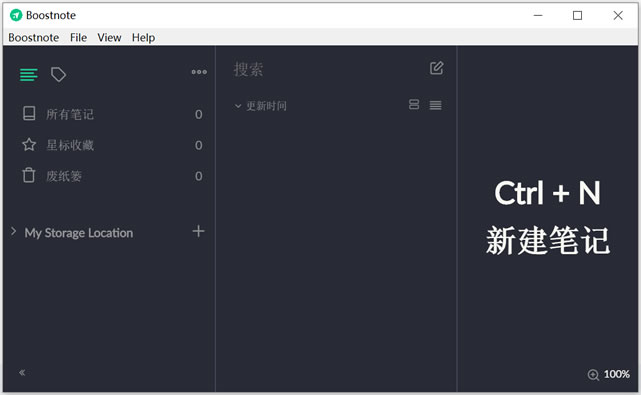Open the File menu
Image resolution: width=641 pixels, height=395 pixels.
pyautogui.click(x=78, y=38)
